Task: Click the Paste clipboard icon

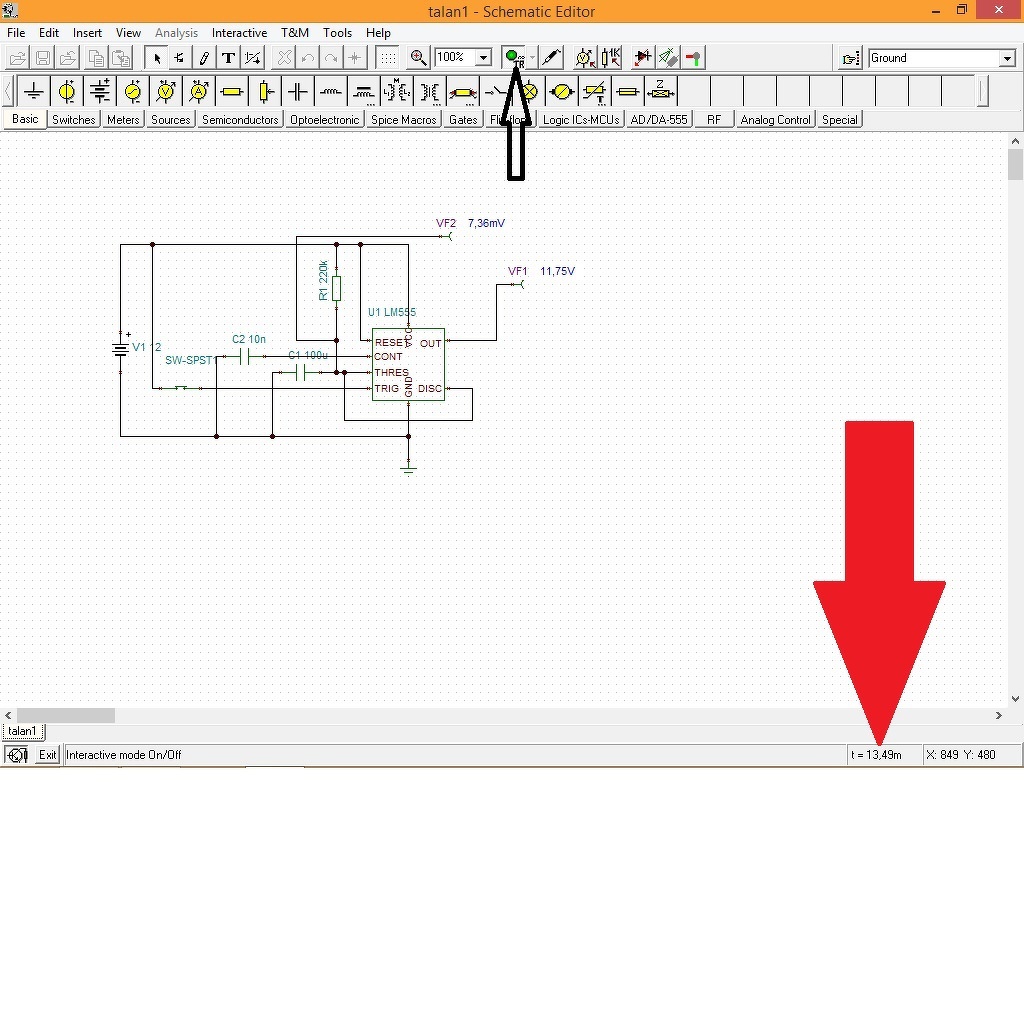Action: point(121,58)
